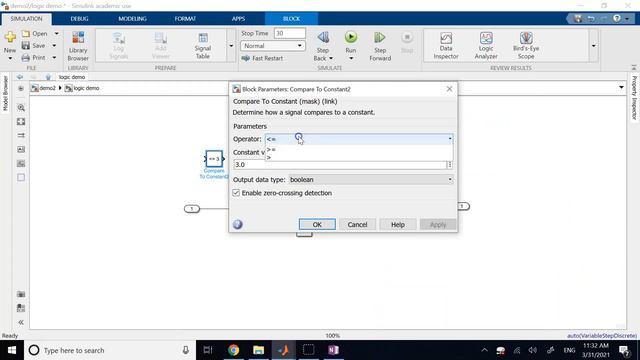Click the Help question mark in quick access toolbar

pyautogui.click(x=617, y=18)
